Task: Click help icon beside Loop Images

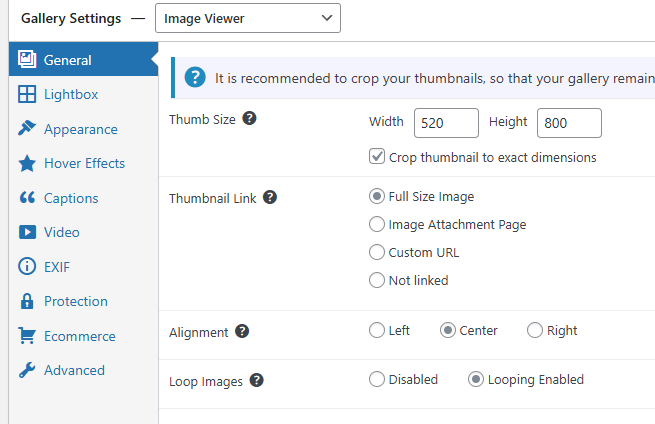Action: (257, 380)
